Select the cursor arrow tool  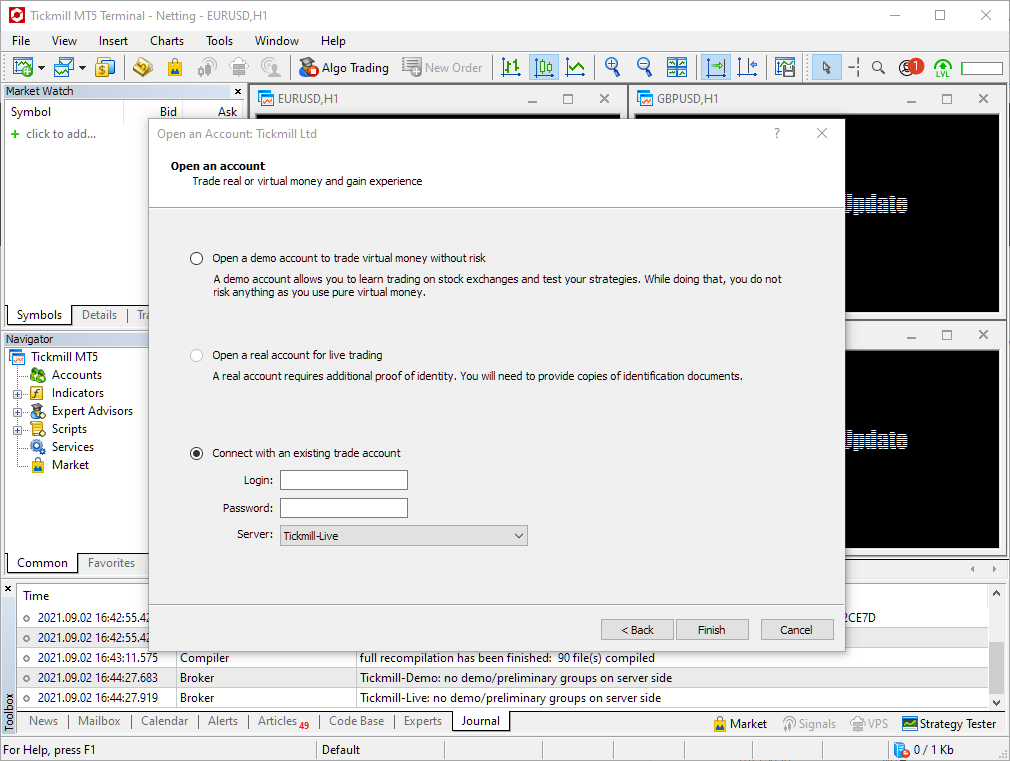826,67
